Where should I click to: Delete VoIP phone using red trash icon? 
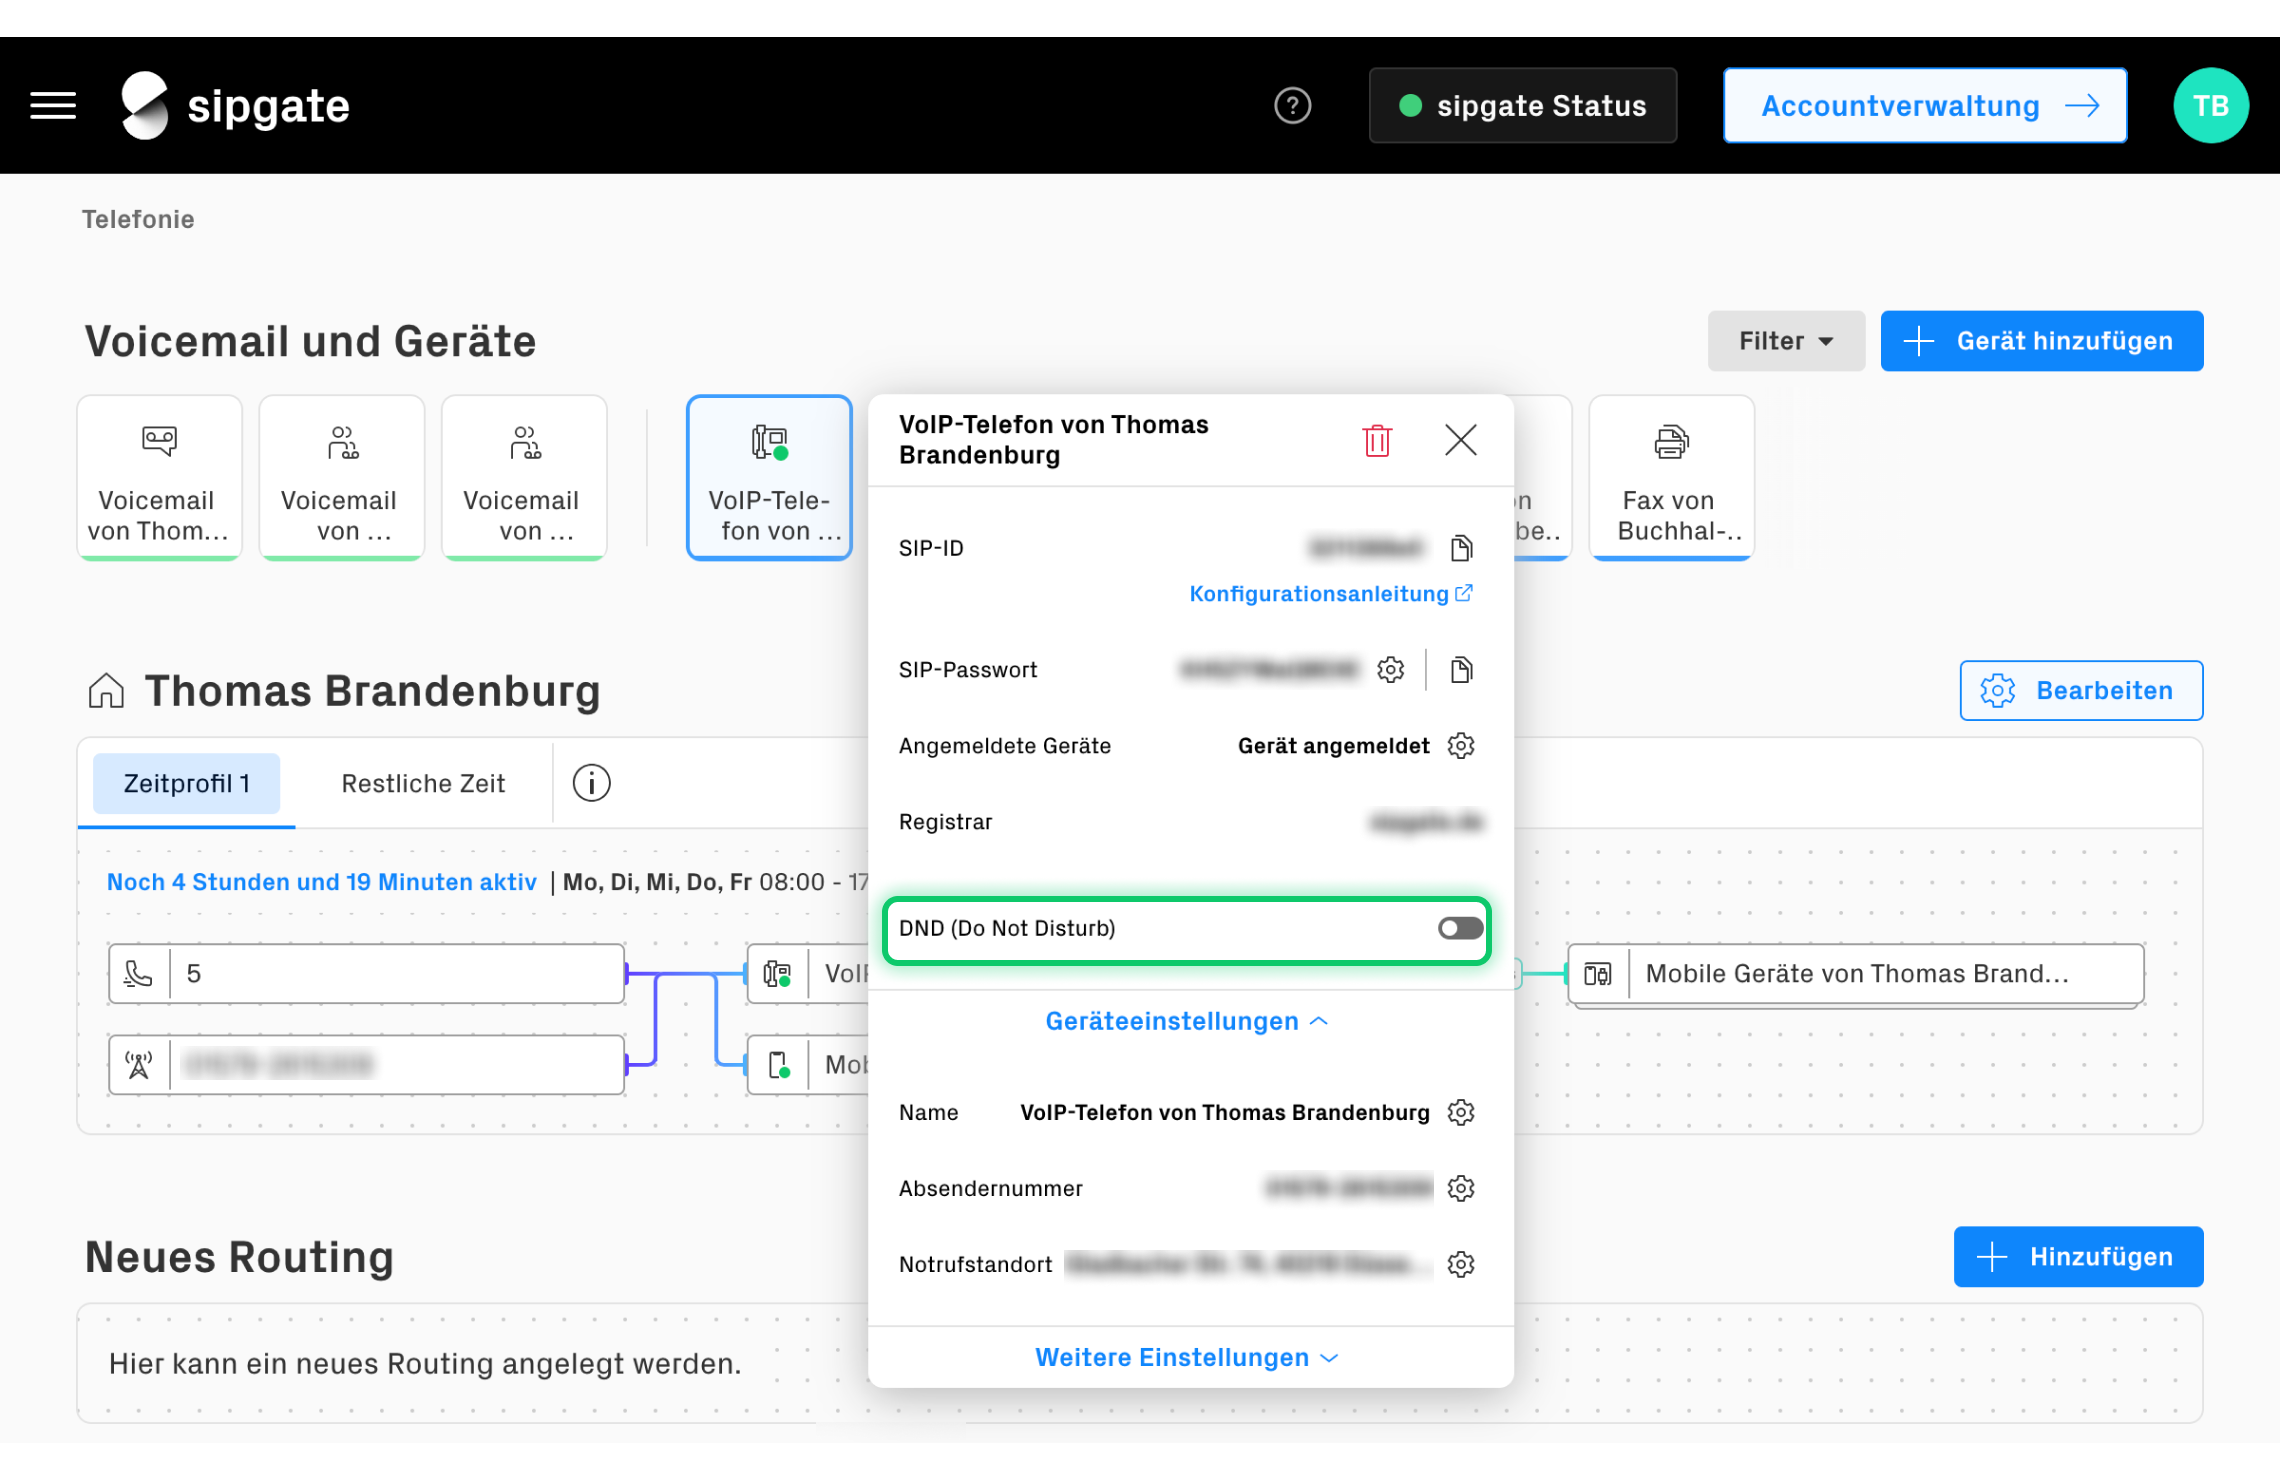1377,440
